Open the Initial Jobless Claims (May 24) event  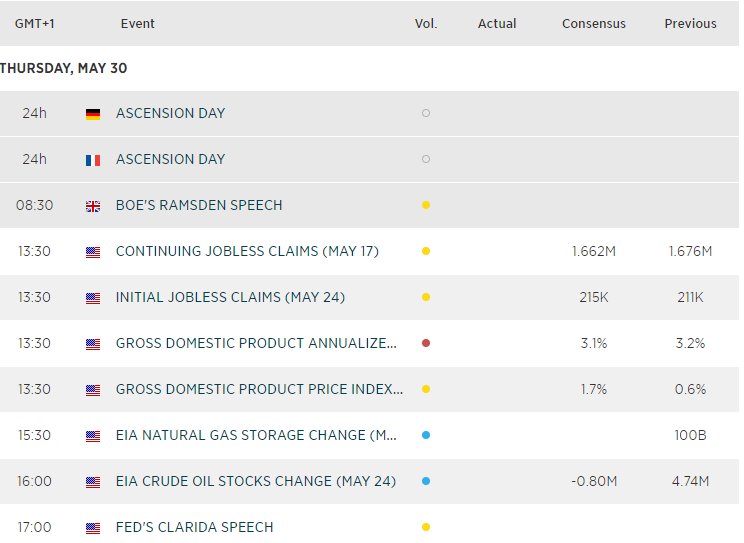[230, 298]
